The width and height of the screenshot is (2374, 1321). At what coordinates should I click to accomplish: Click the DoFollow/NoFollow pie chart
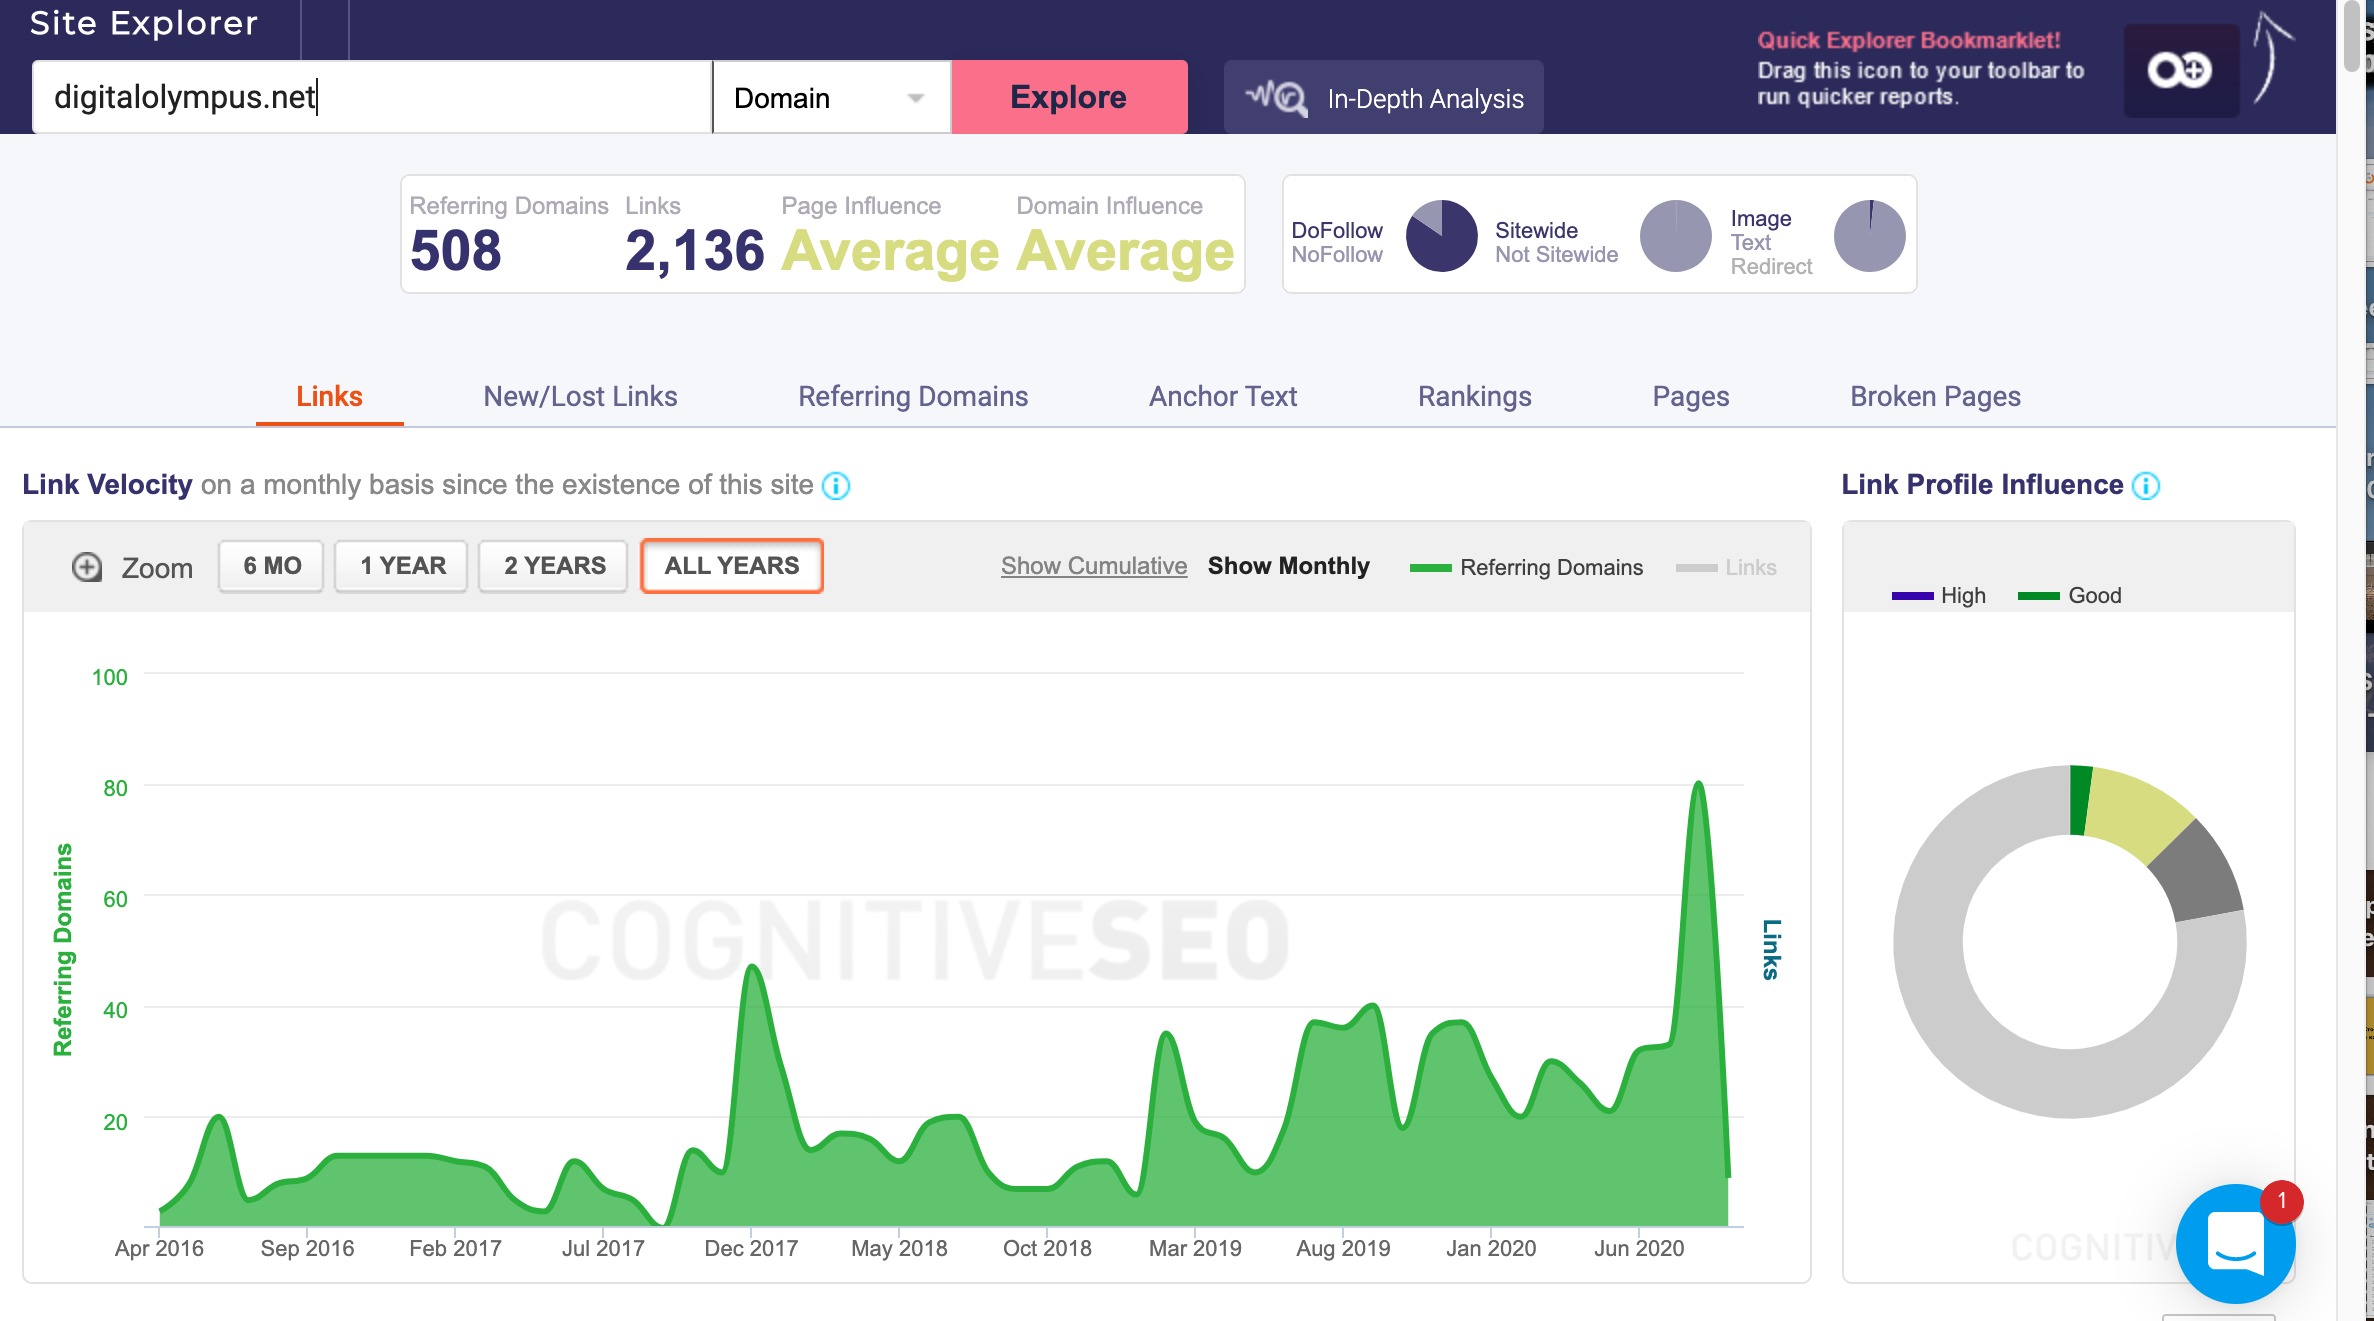[1441, 236]
